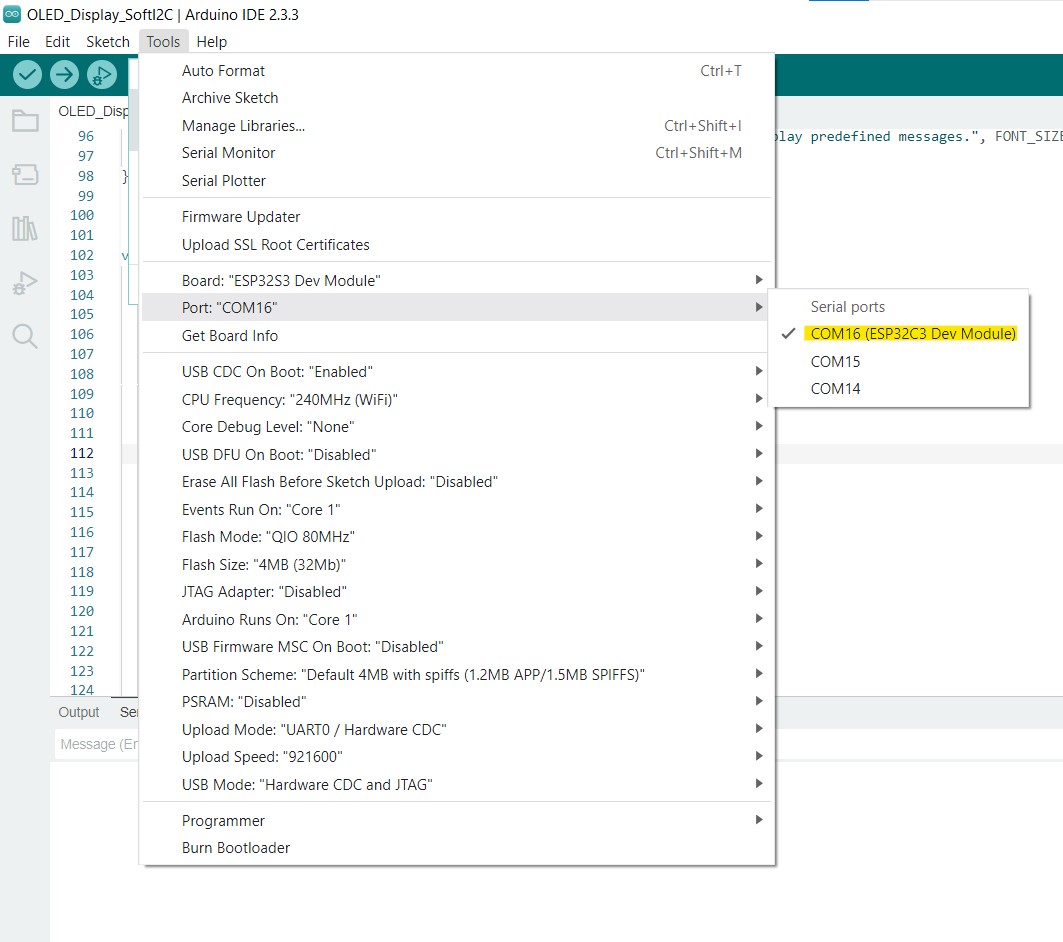The image size is (1063, 942).
Task: Expand Events Run On Core 1 submenu
Action: (457, 510)
